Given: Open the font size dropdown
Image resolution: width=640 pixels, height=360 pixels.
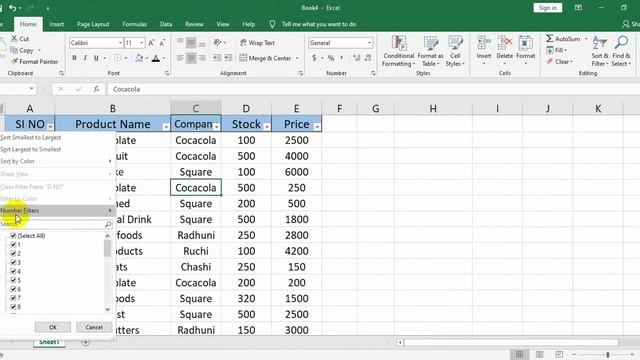Looking at the screenshot, I should click(x=142, y=43).
